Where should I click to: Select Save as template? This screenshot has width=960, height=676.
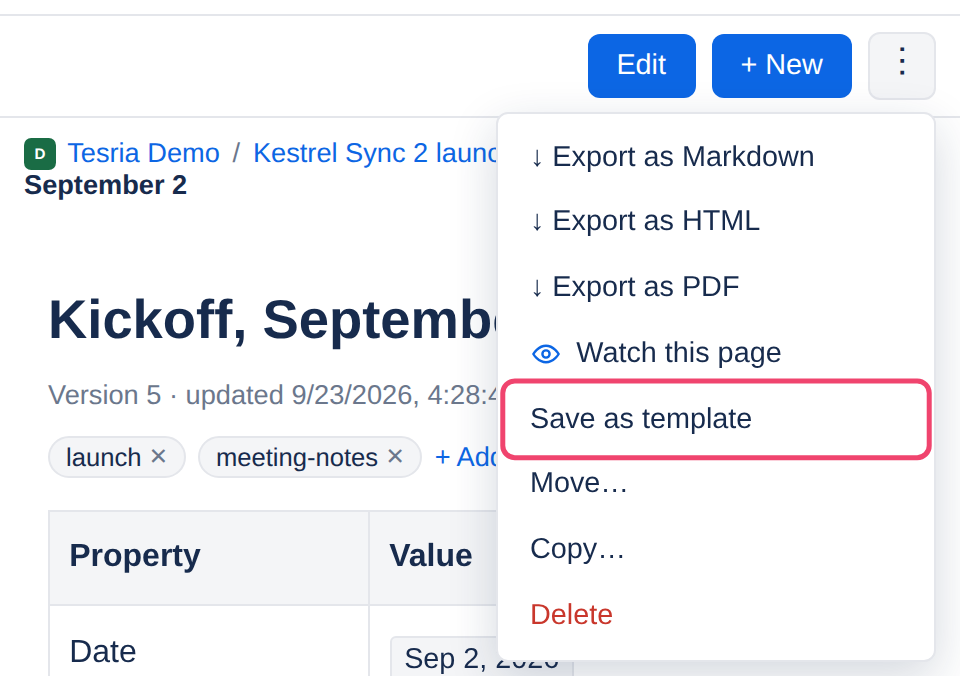[716, 419]
